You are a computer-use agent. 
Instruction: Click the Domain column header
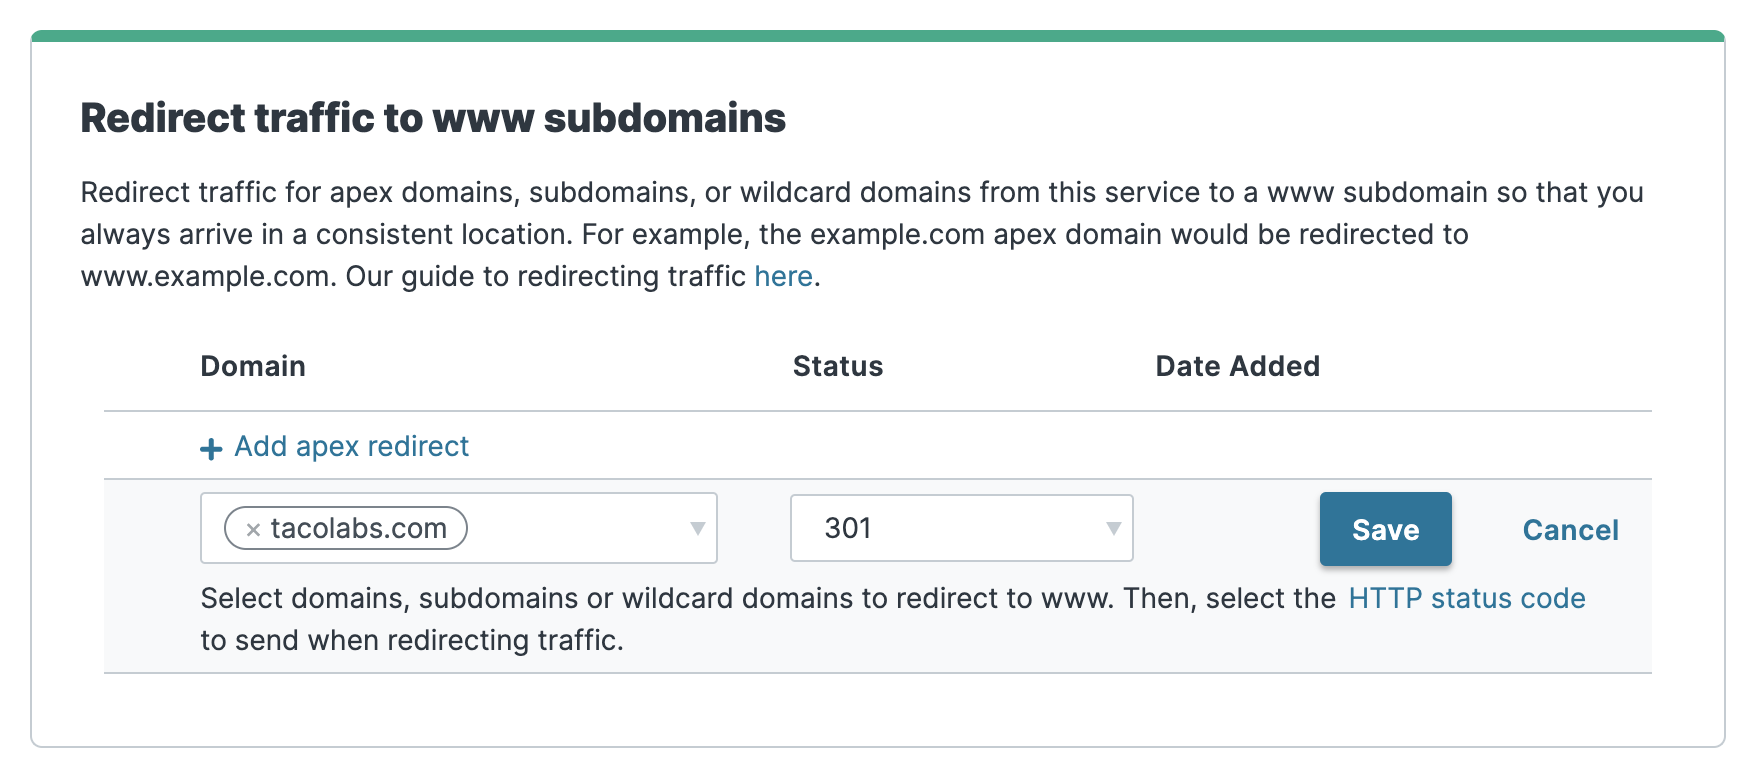click(x=252, y=366)
